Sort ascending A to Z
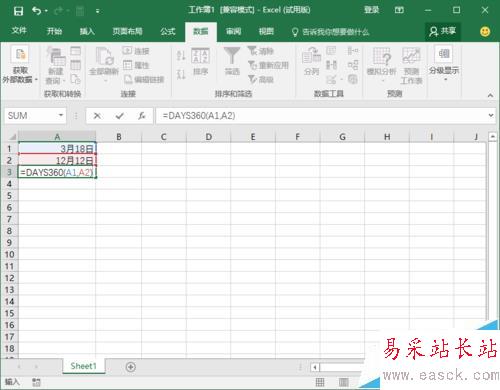The width and height of the screenshot is (500, 390). coord(181,55)
